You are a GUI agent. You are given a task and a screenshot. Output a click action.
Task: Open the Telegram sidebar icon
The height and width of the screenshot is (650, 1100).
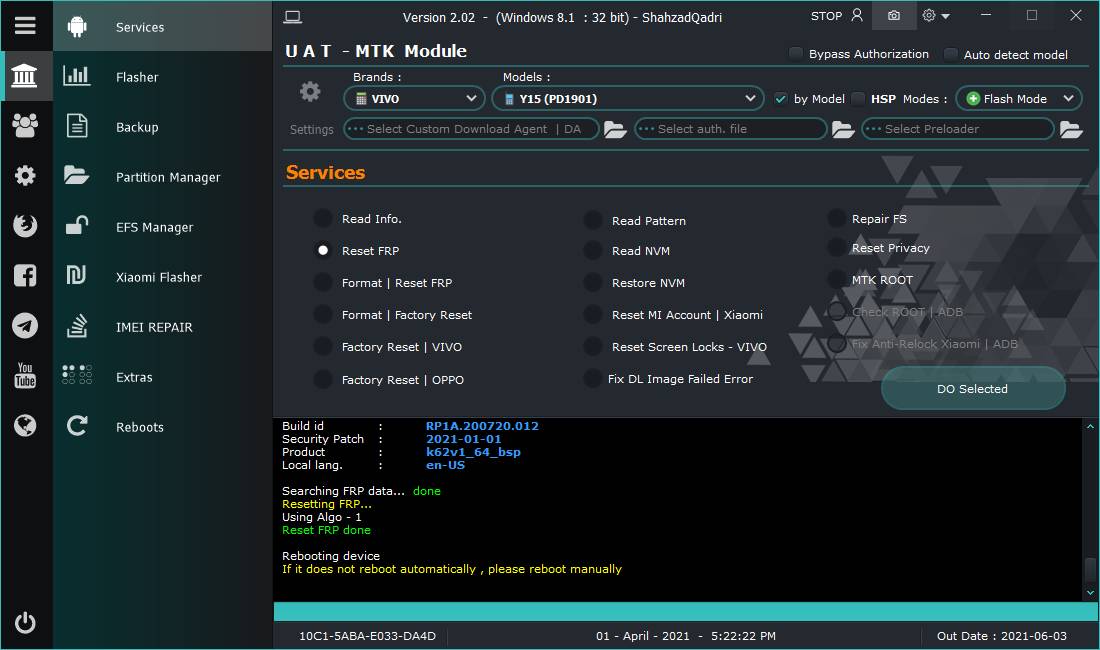25,325
